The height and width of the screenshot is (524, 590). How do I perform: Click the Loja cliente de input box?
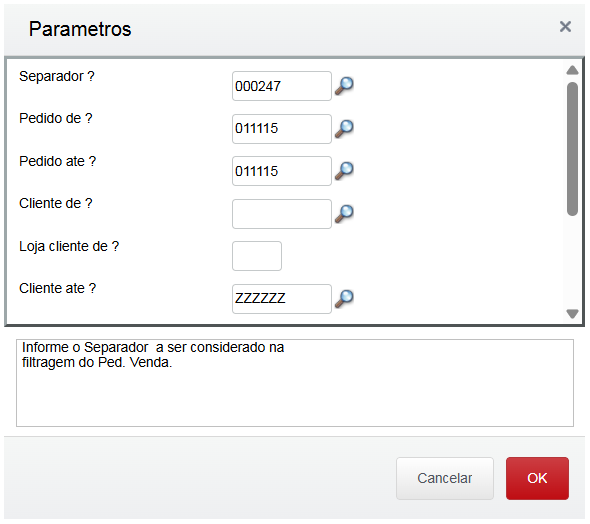tap(257, 256)
